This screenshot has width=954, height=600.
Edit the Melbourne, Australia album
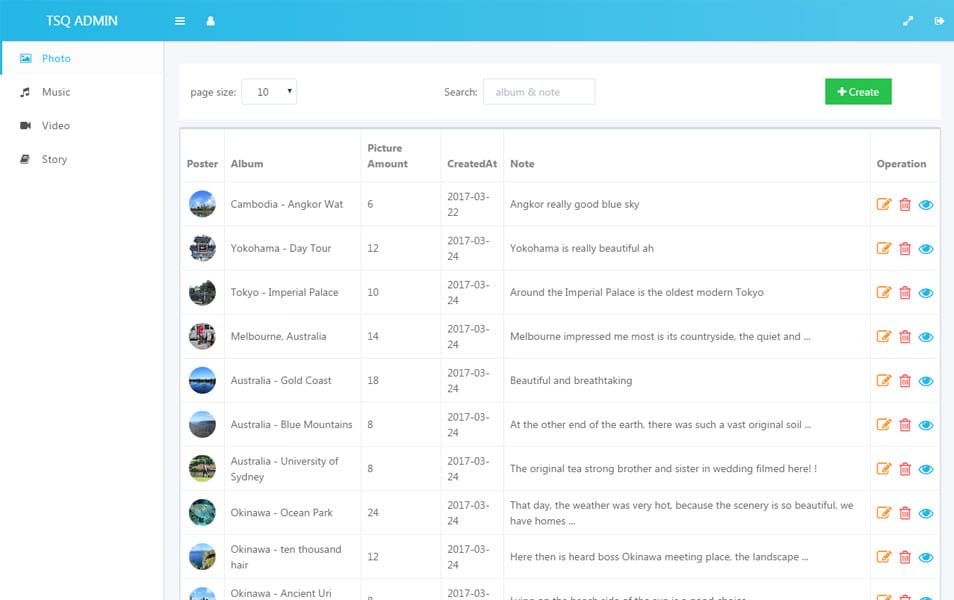(884, 337)
